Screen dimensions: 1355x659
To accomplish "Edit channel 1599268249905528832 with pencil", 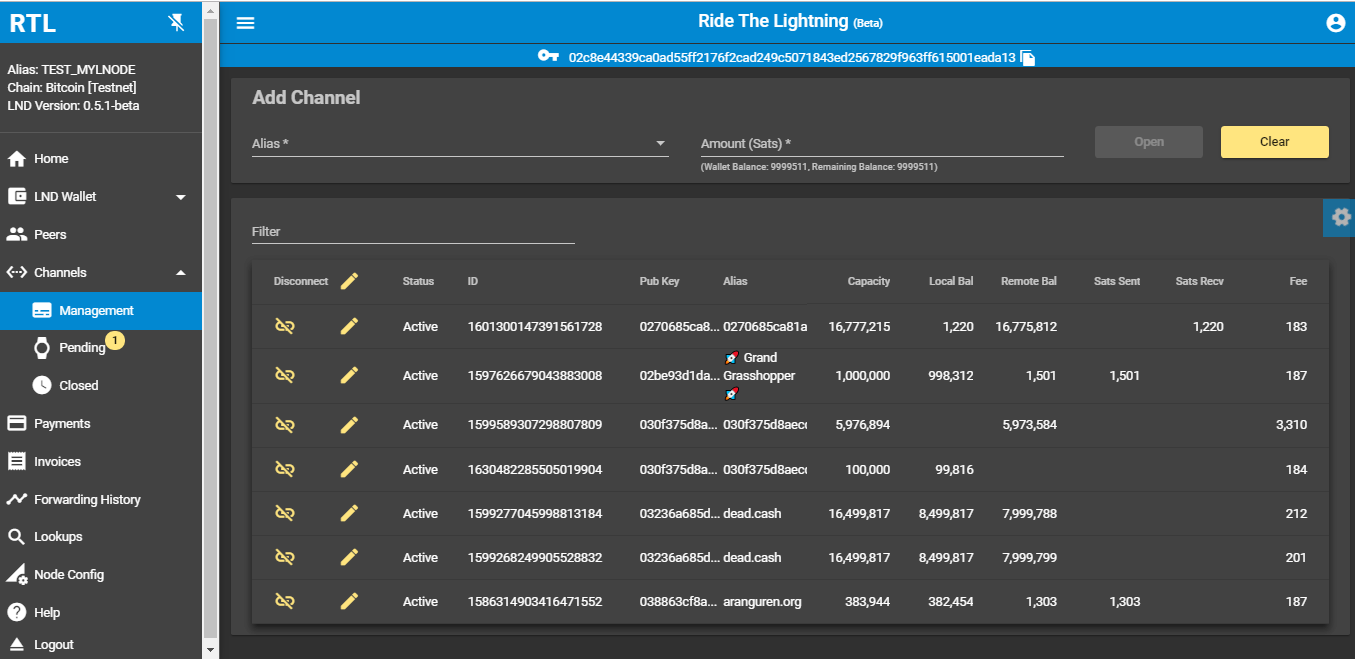I will [x=349, y=557].
